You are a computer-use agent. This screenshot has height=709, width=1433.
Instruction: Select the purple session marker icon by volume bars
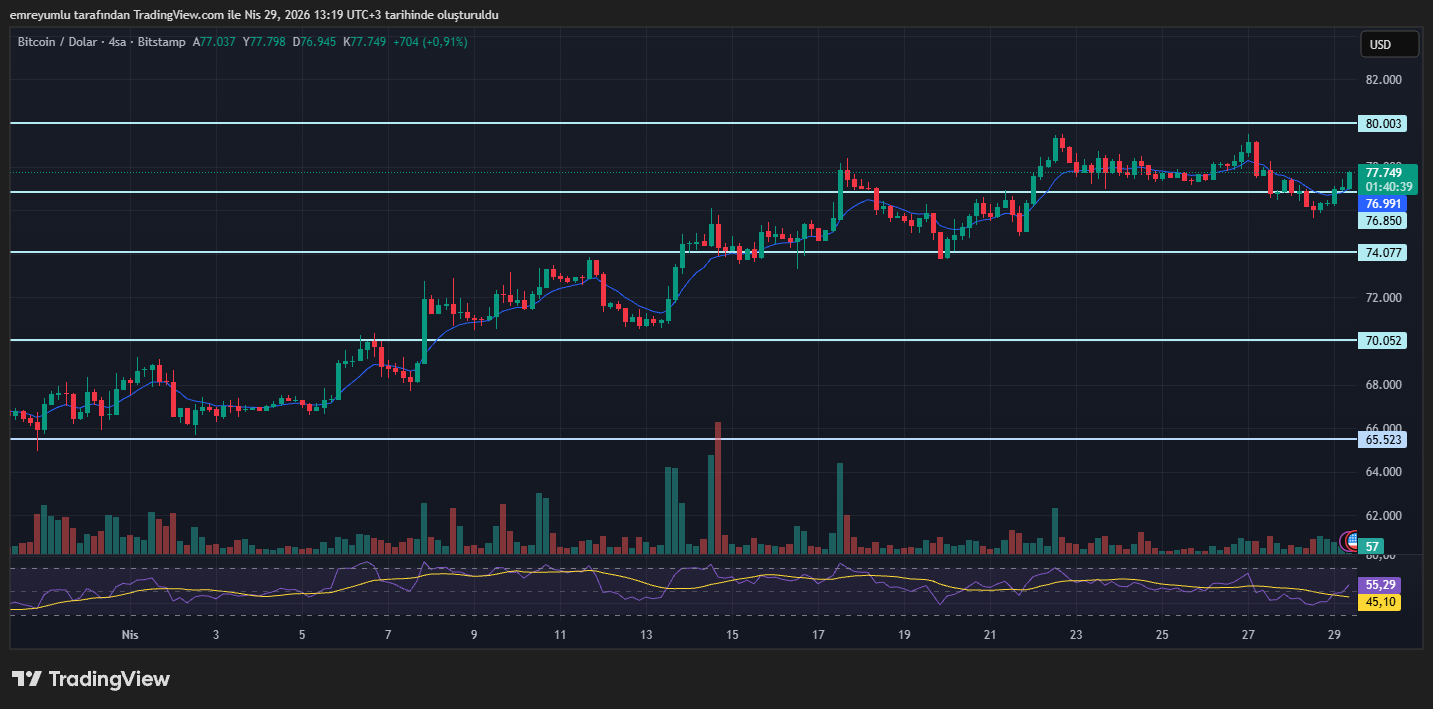pyautogui.click(x=1342, y=542)
